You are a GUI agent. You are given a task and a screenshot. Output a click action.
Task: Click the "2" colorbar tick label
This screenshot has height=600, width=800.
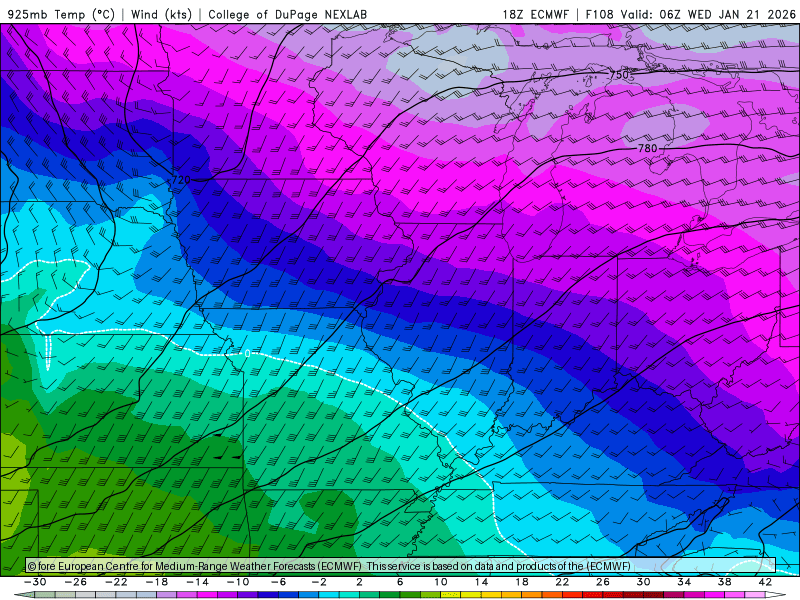tap(359, 582)
